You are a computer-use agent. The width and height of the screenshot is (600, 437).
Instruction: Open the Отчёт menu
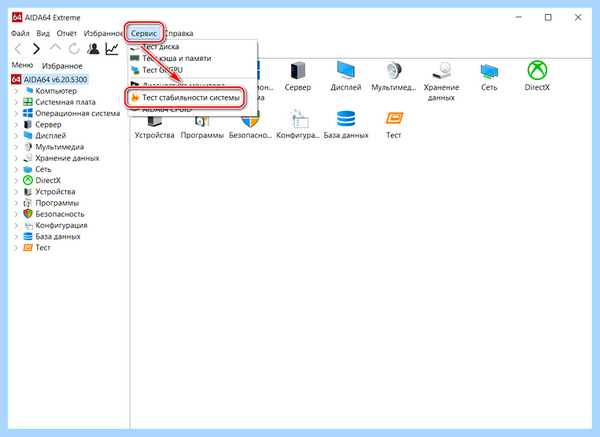pyautogui.click(x=67, y=33)
